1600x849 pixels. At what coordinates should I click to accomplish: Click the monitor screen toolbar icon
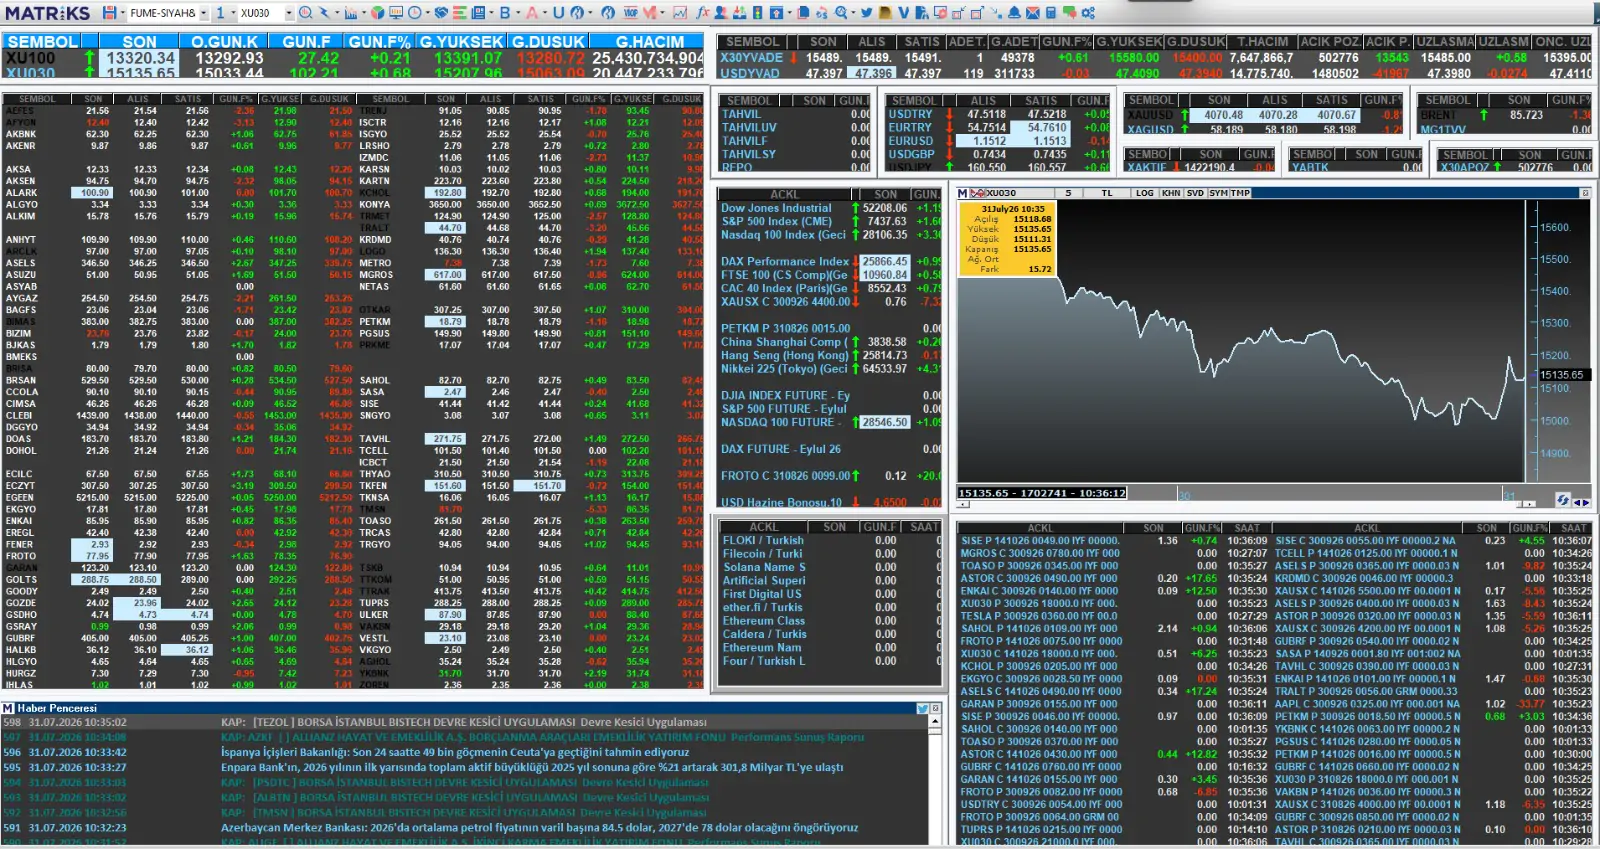[x=396, y=13]
